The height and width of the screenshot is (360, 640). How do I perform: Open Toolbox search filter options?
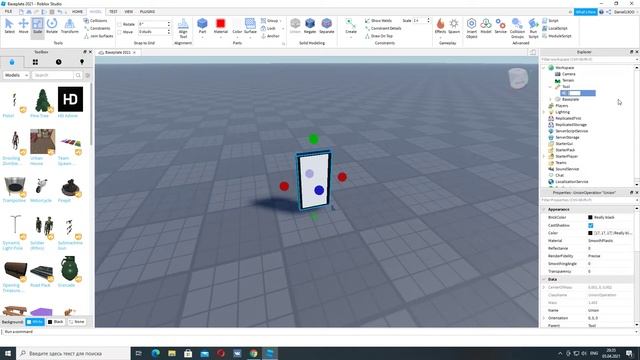click(87, 75)
